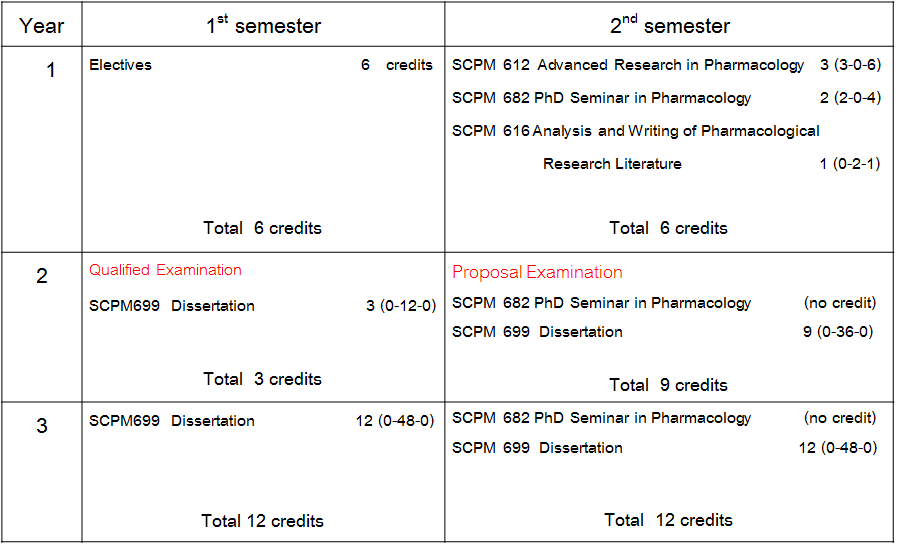This screenshot has height=547, width=899.
Task: Select year 3 first semester SCPM699 Dissertation
Action: pos(172,421)
